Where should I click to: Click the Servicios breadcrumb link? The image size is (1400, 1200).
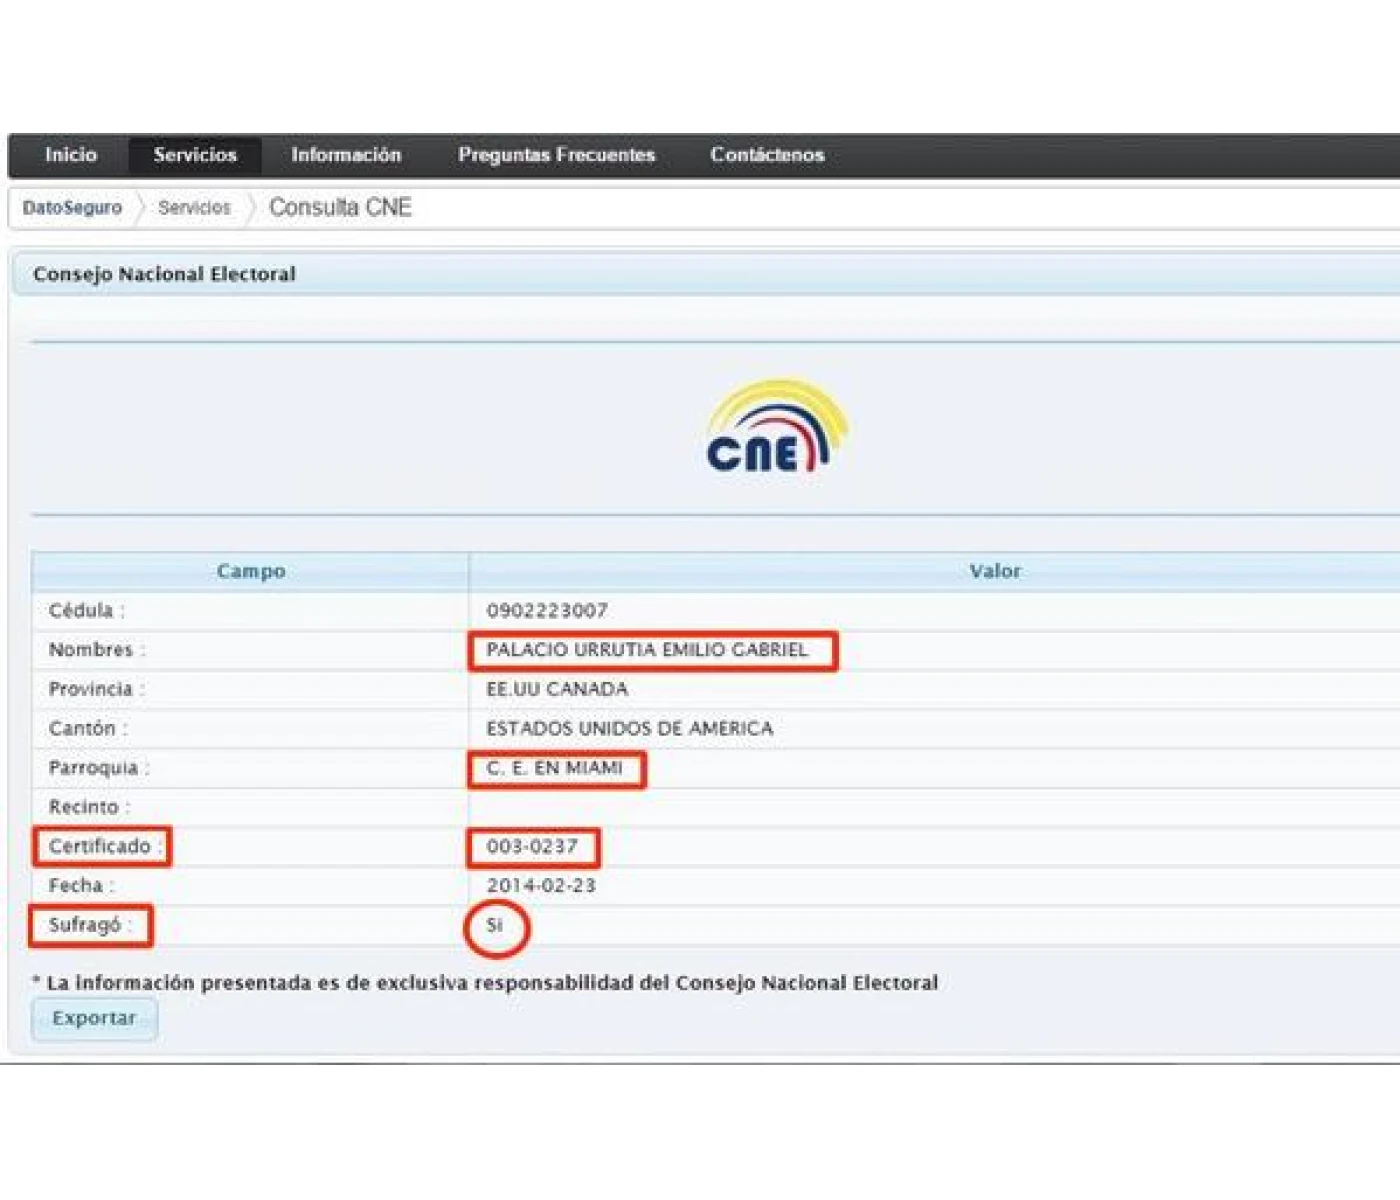click(x=194, y=208)
